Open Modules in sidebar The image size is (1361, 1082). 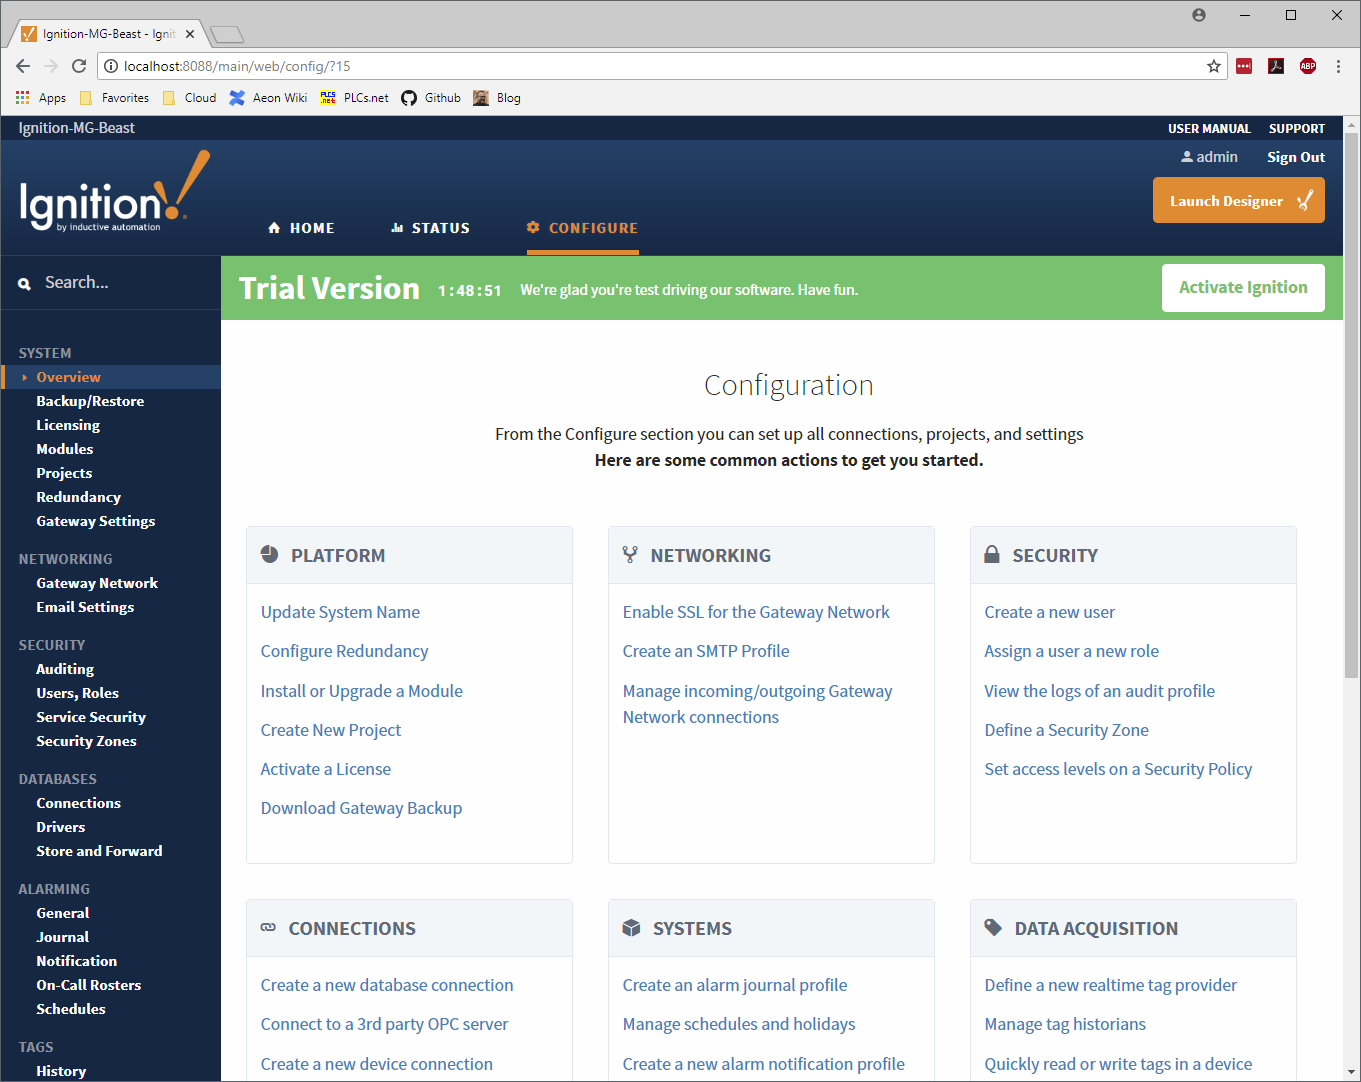(65, 449)
